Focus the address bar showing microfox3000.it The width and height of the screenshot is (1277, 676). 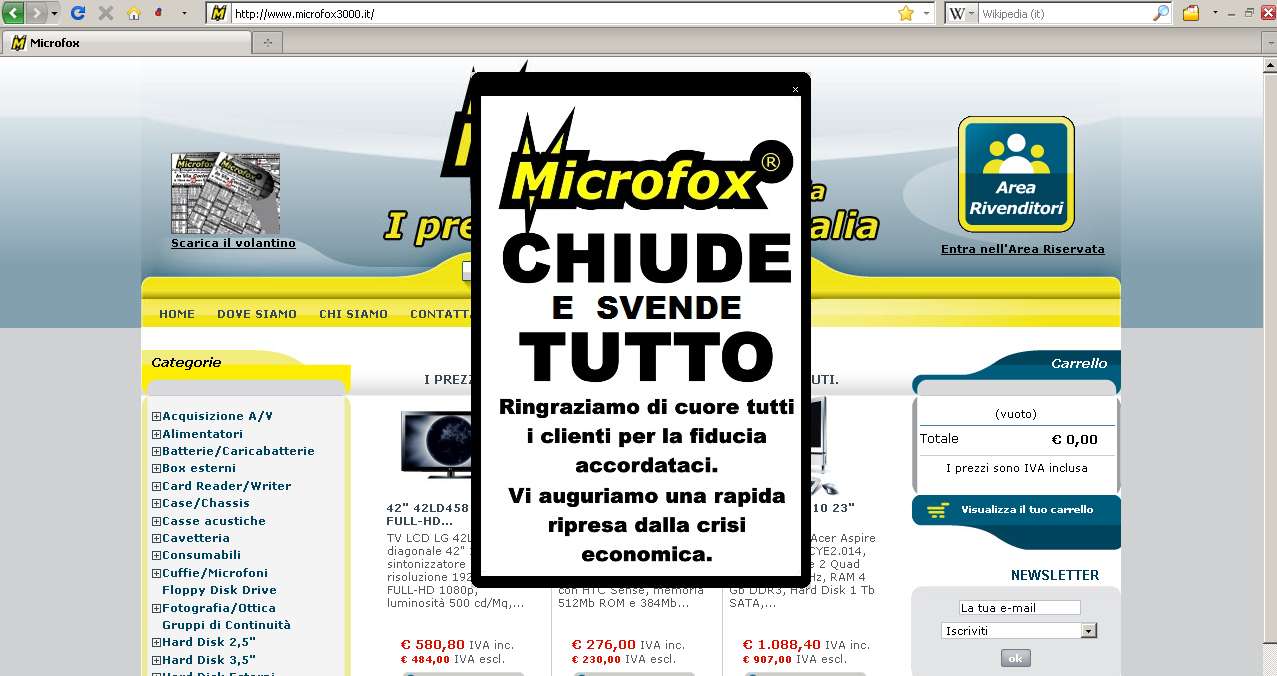click(x=560, y=14)
